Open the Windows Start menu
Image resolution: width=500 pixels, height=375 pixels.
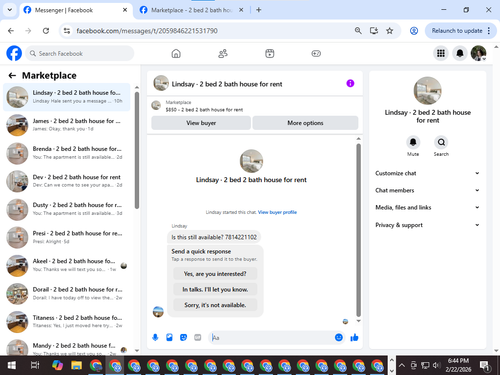click(12, 366)
